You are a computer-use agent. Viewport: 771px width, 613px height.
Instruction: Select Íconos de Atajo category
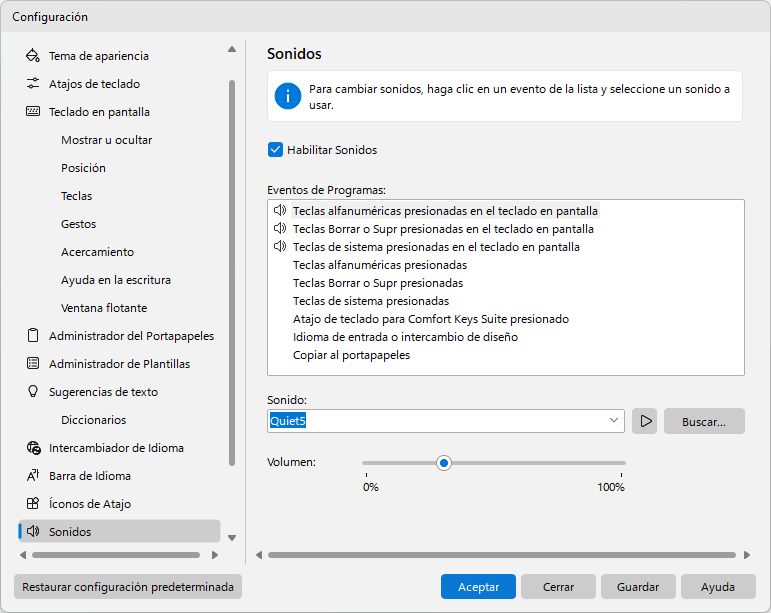90,504
